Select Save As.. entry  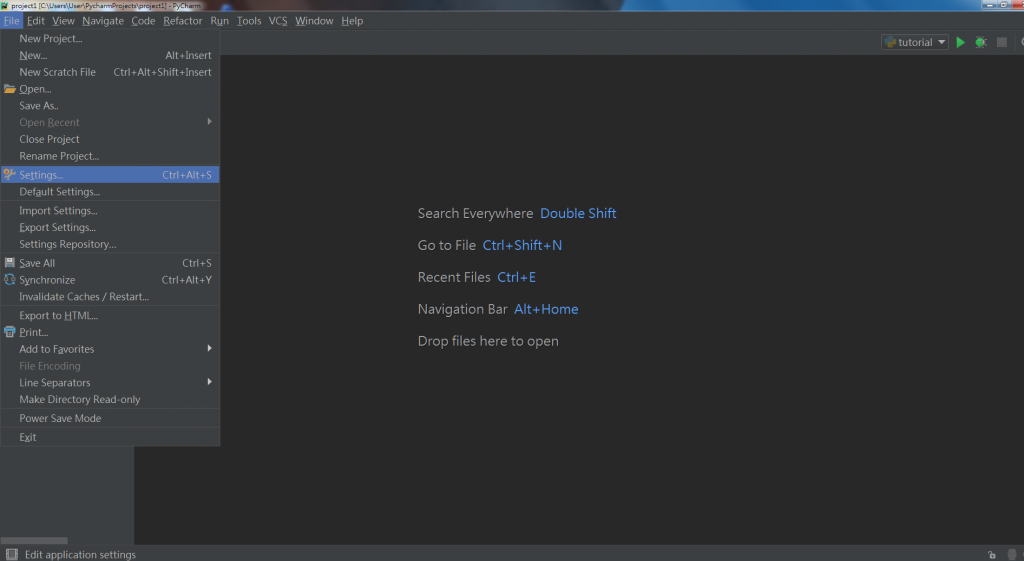[110, 106]
